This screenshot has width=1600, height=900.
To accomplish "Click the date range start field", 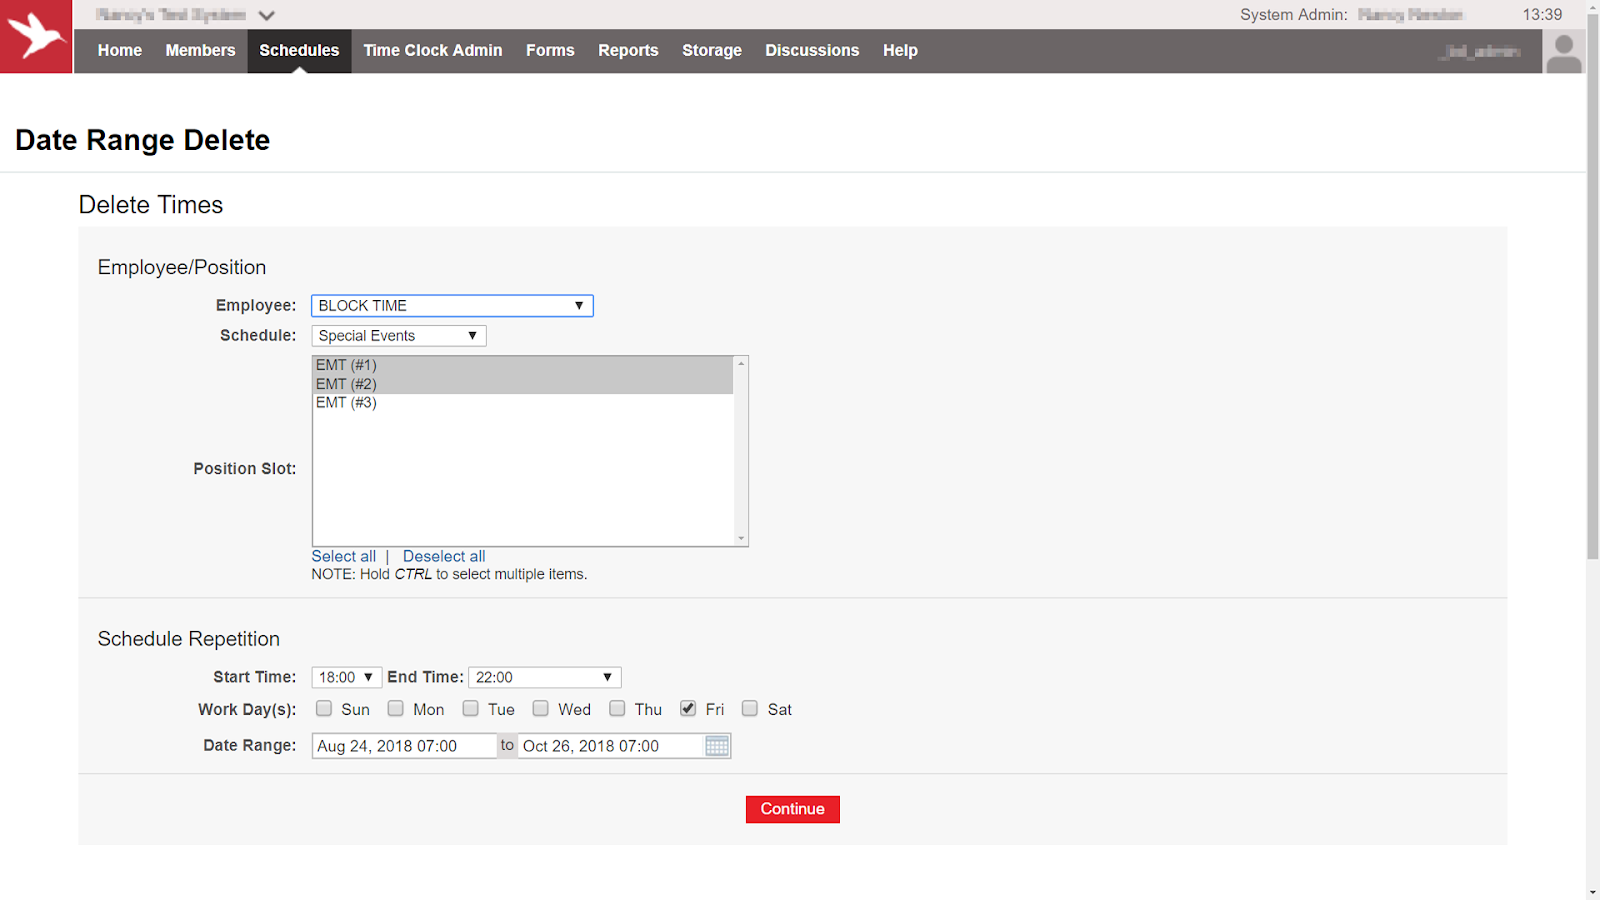I will coord(404,746).
